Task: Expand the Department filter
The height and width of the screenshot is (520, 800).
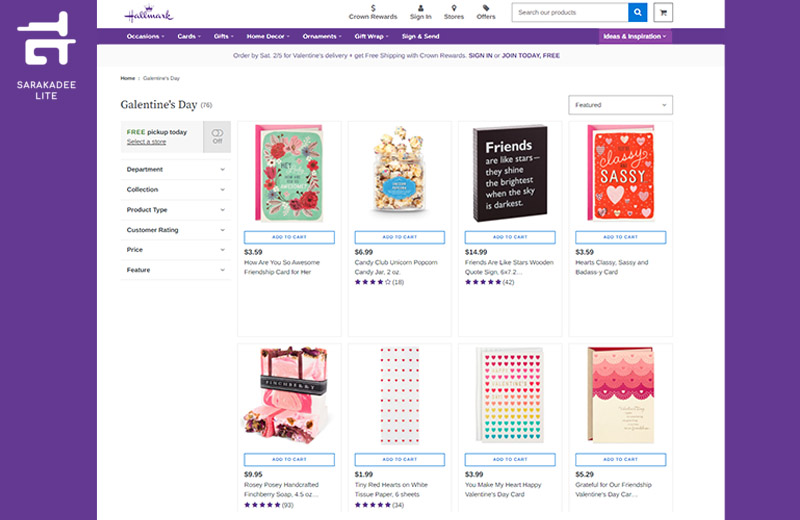Action: pos(176,169)
